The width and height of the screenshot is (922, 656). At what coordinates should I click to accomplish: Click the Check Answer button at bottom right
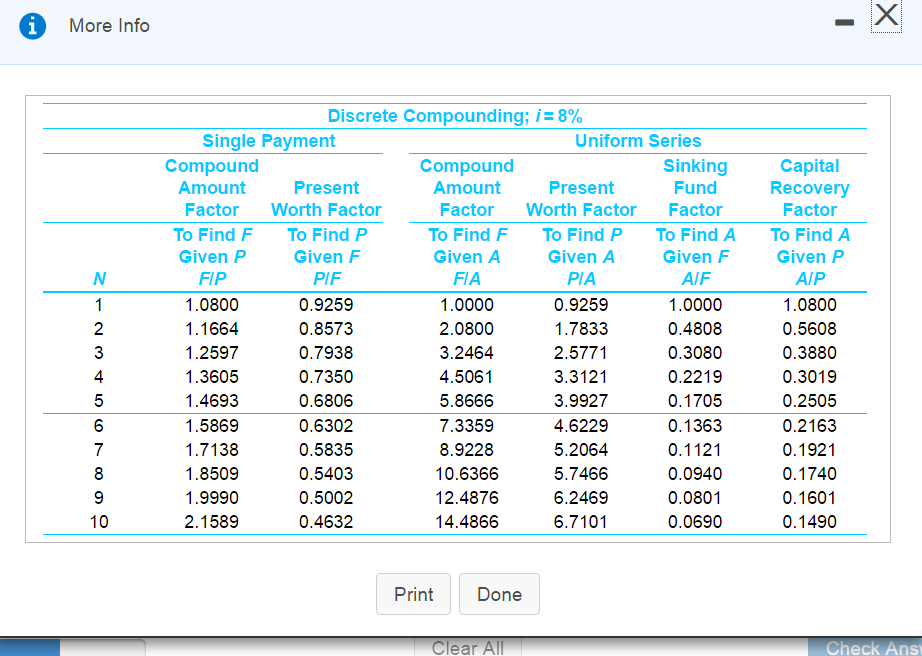[865, 647]
